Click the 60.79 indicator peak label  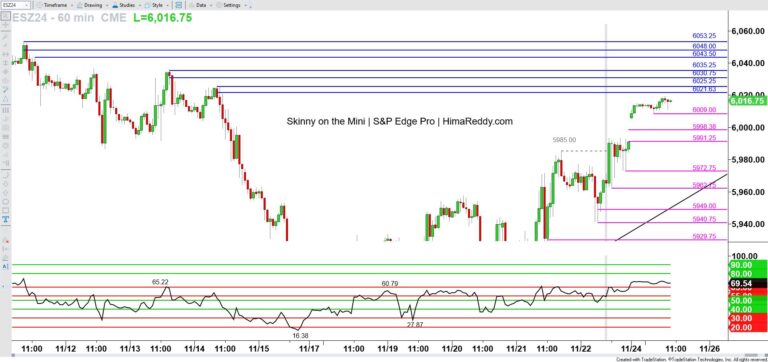[x=390, y=283]
